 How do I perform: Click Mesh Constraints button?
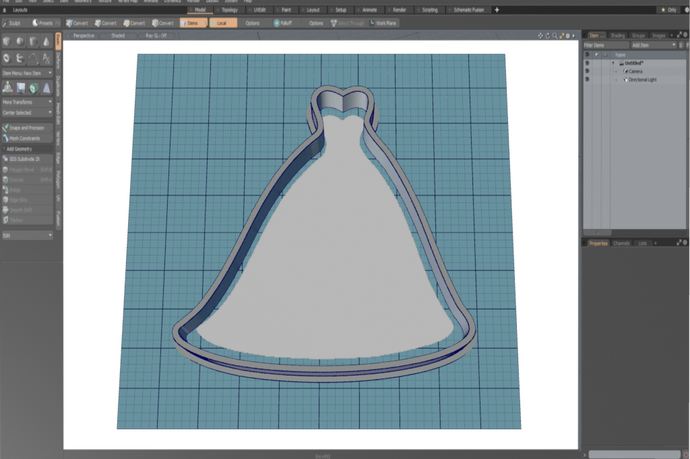[x=27, y=138]
